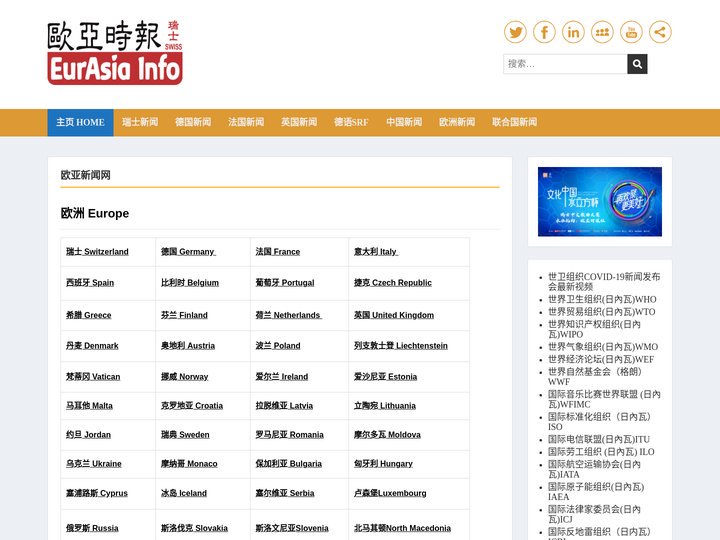Image resolution: width=720 pixels, height=540 pixels.
Task: Open the 英国新闻 menu item
Action: (x=299, y=123)
